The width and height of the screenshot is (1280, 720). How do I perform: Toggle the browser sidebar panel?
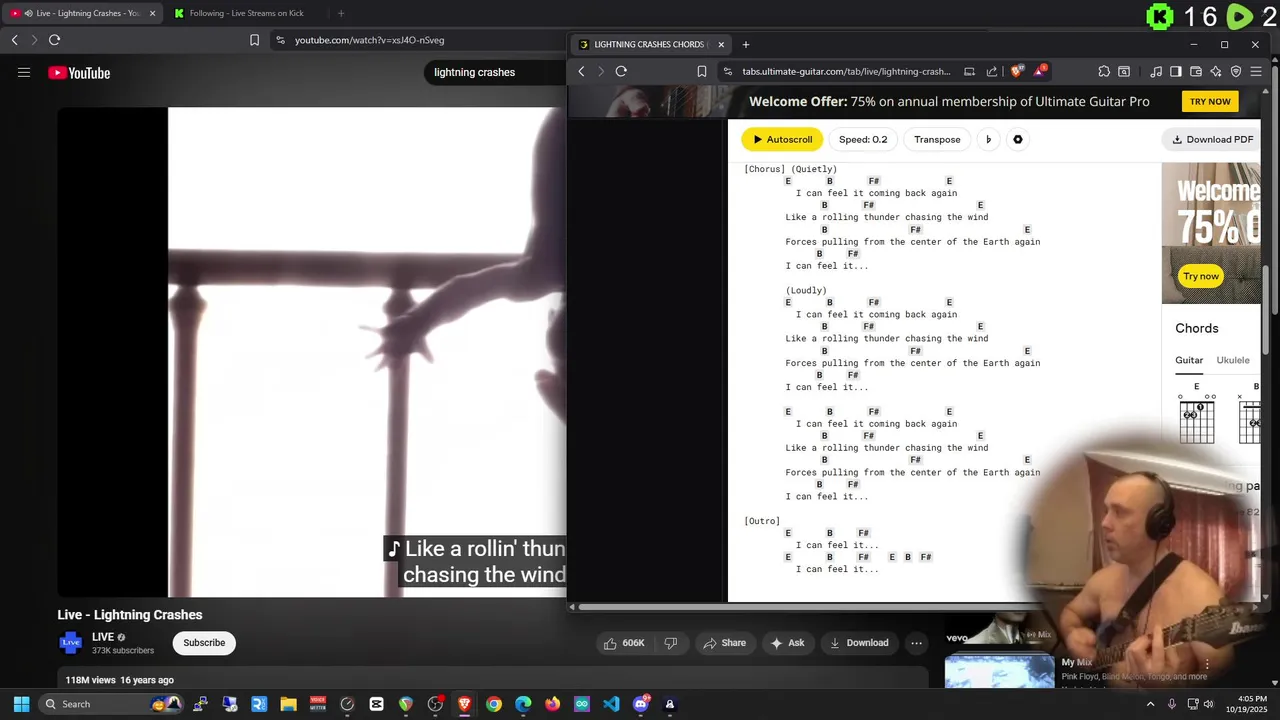(1176, 71)
